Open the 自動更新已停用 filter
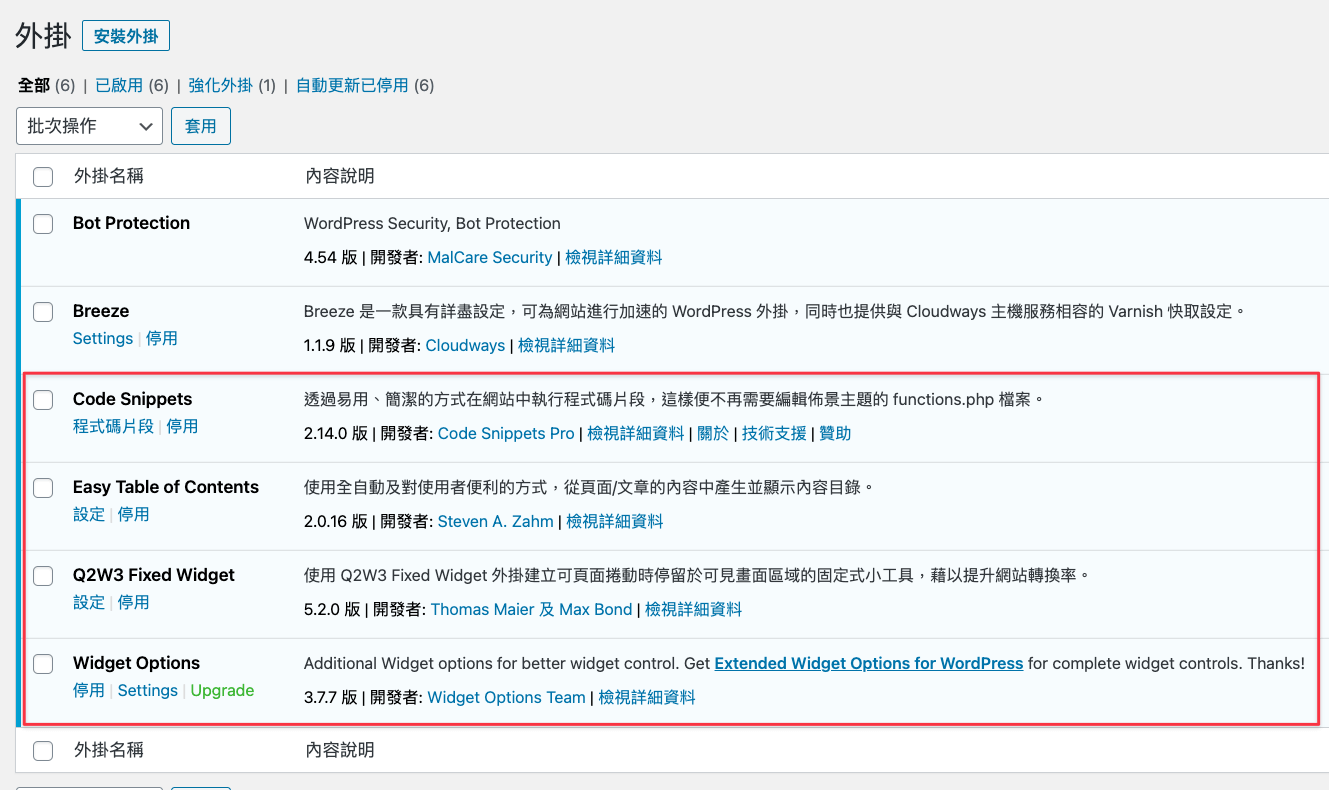The height and width of the screenshot is (790, 1329). pos(352,85)
